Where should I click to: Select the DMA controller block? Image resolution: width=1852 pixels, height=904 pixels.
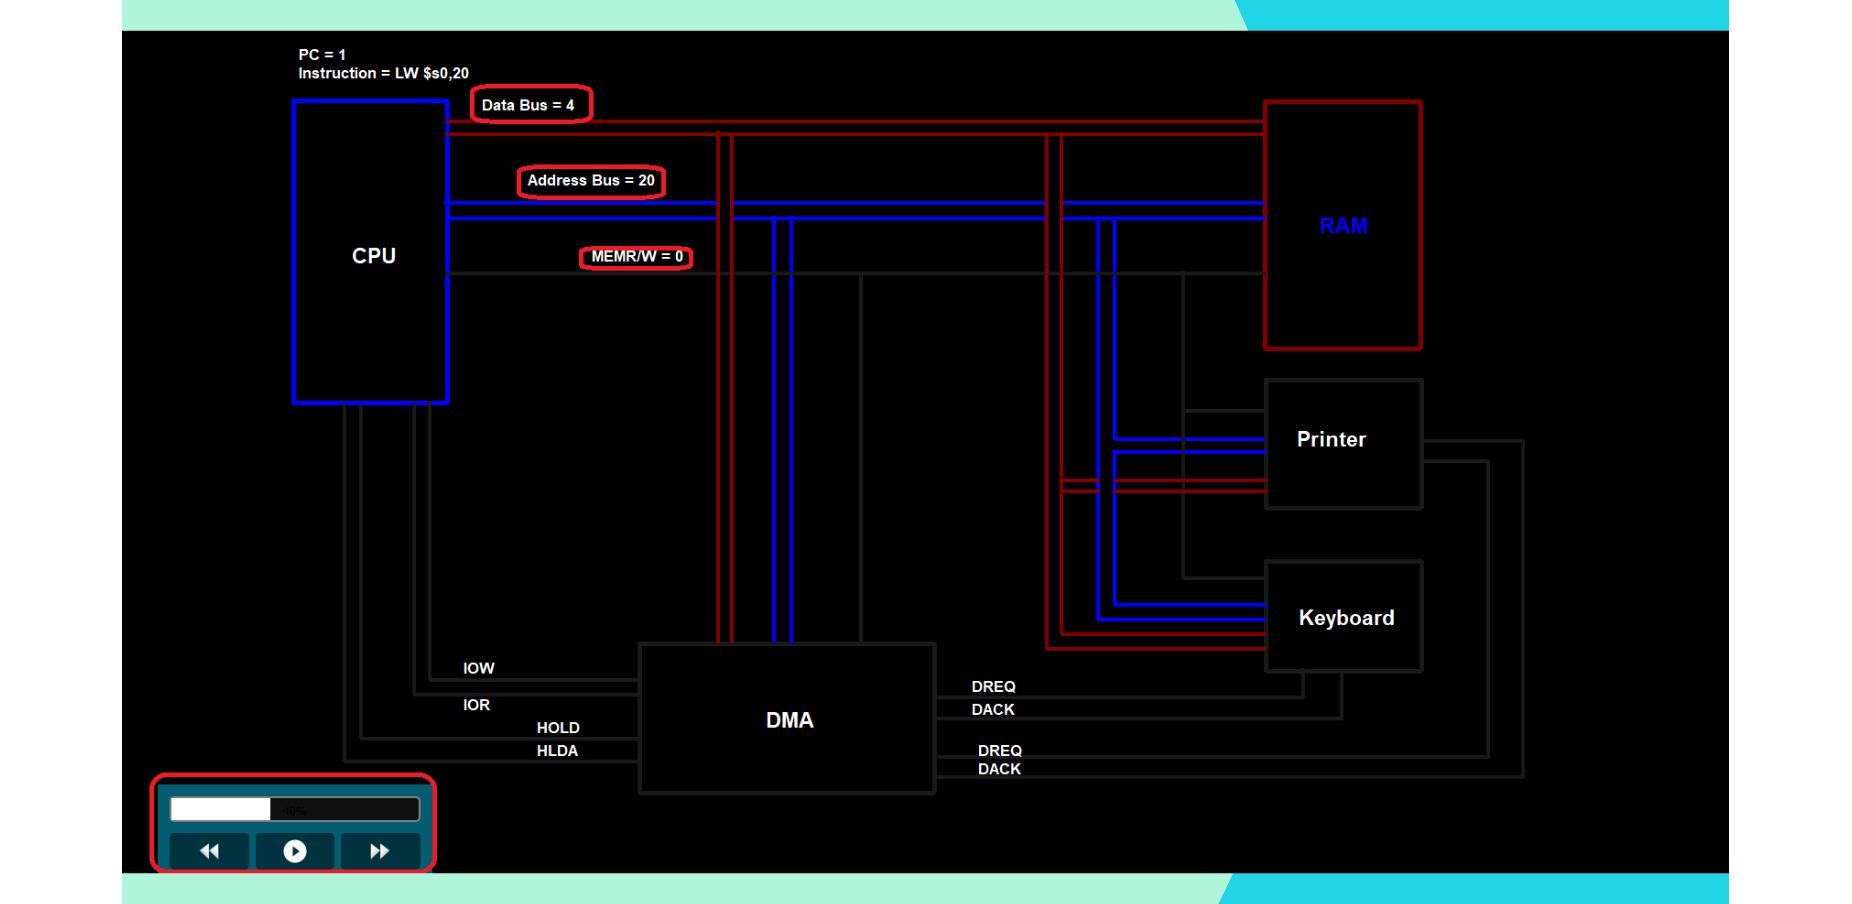point(788,719)
